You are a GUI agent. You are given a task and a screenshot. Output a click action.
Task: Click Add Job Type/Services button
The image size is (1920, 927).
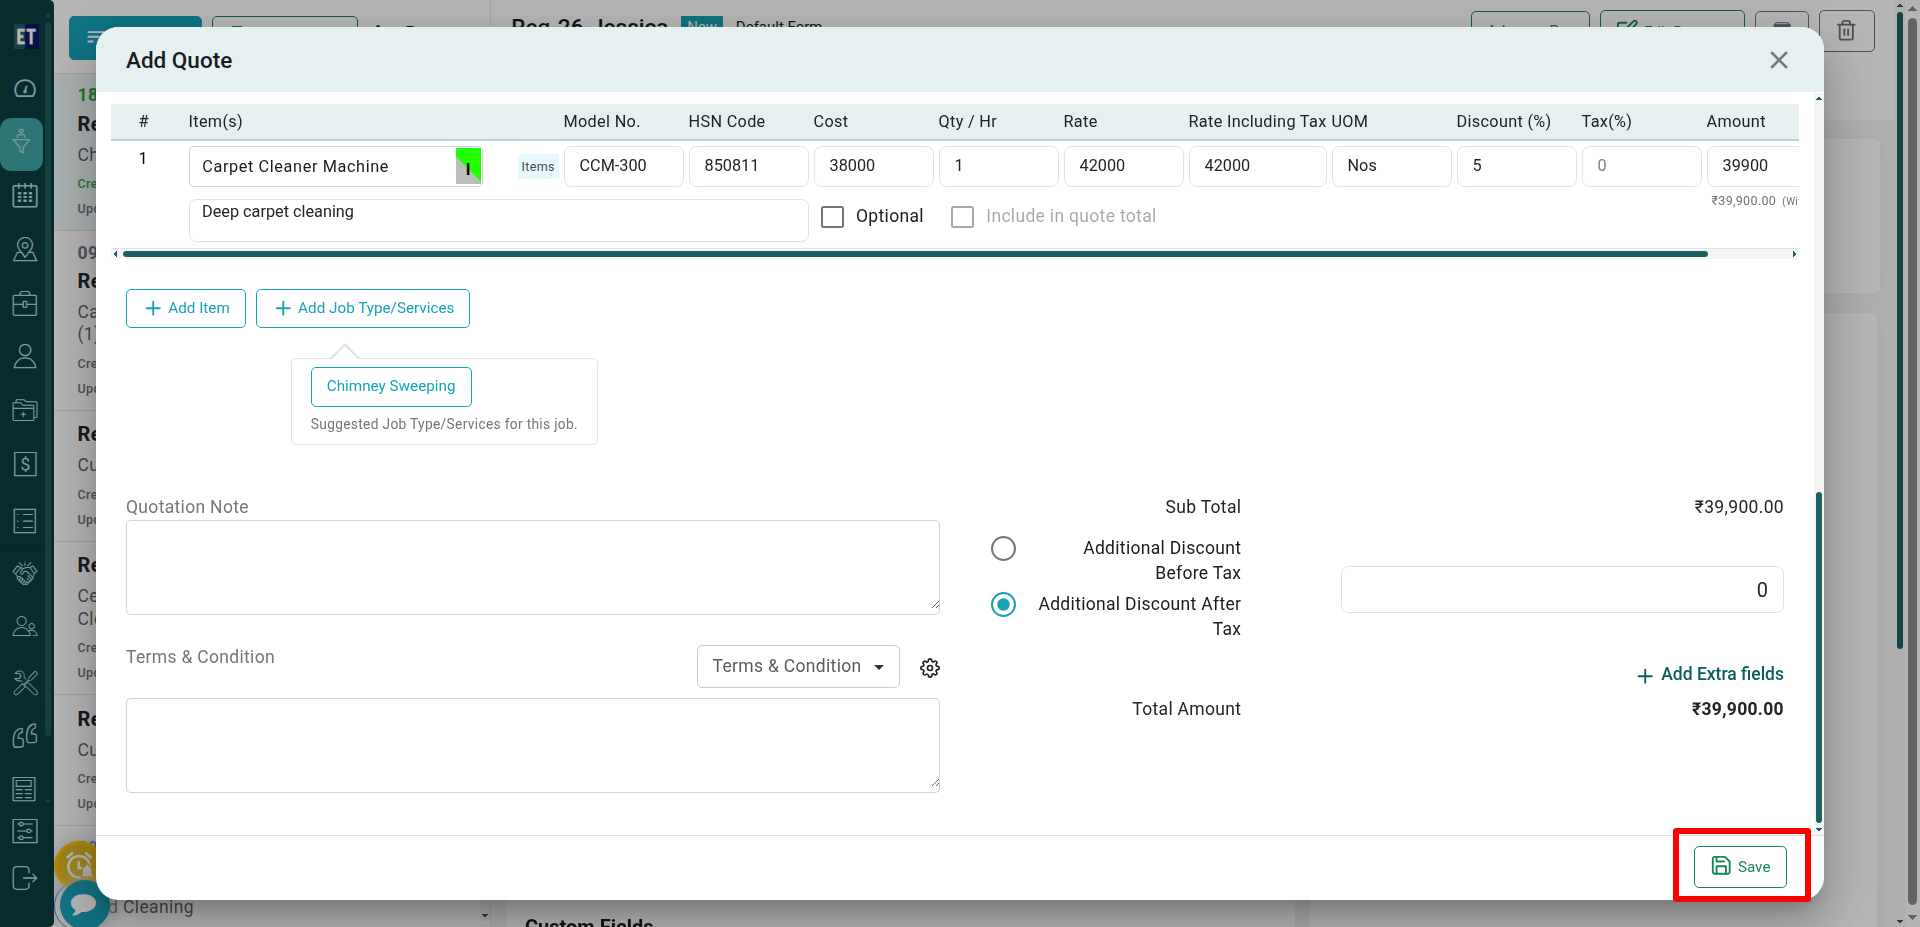(363, 309)
